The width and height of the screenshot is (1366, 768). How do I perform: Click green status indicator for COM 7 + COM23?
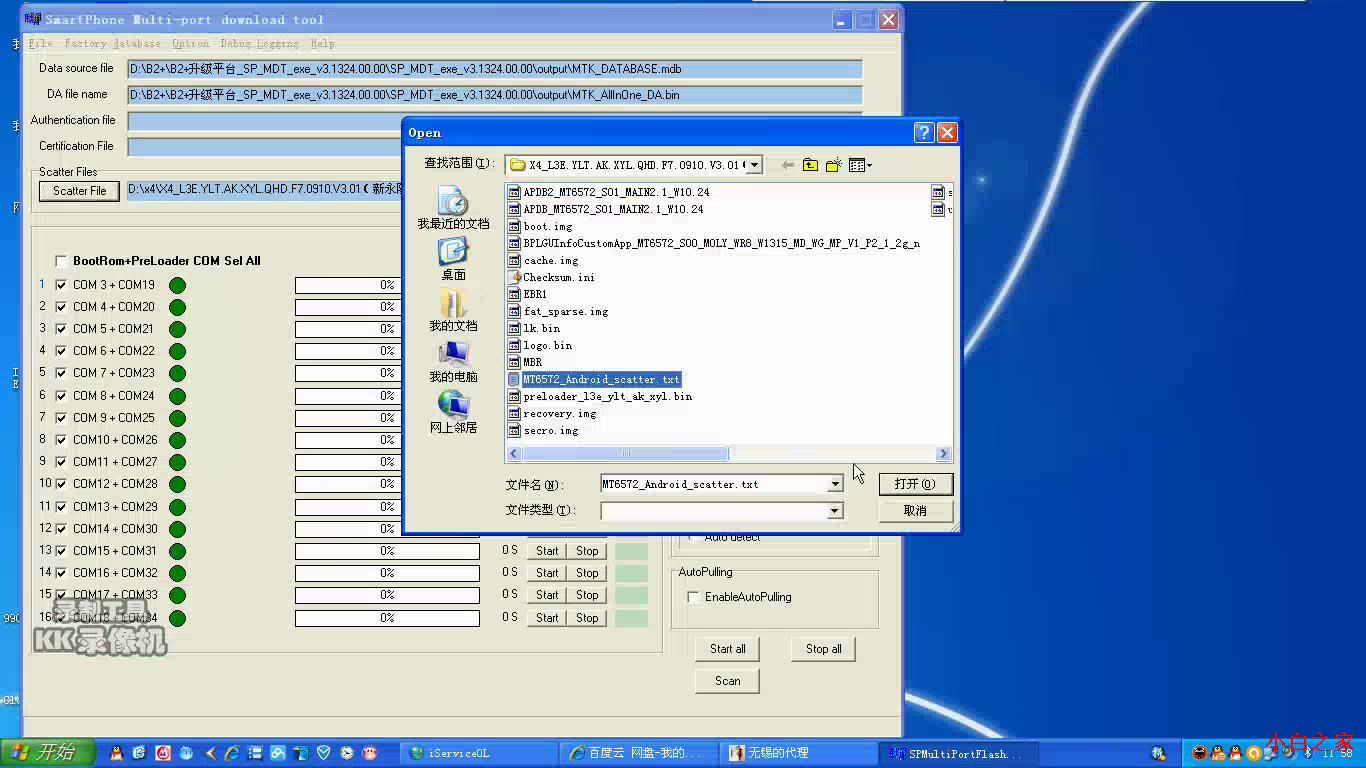(x=177, y=374)
